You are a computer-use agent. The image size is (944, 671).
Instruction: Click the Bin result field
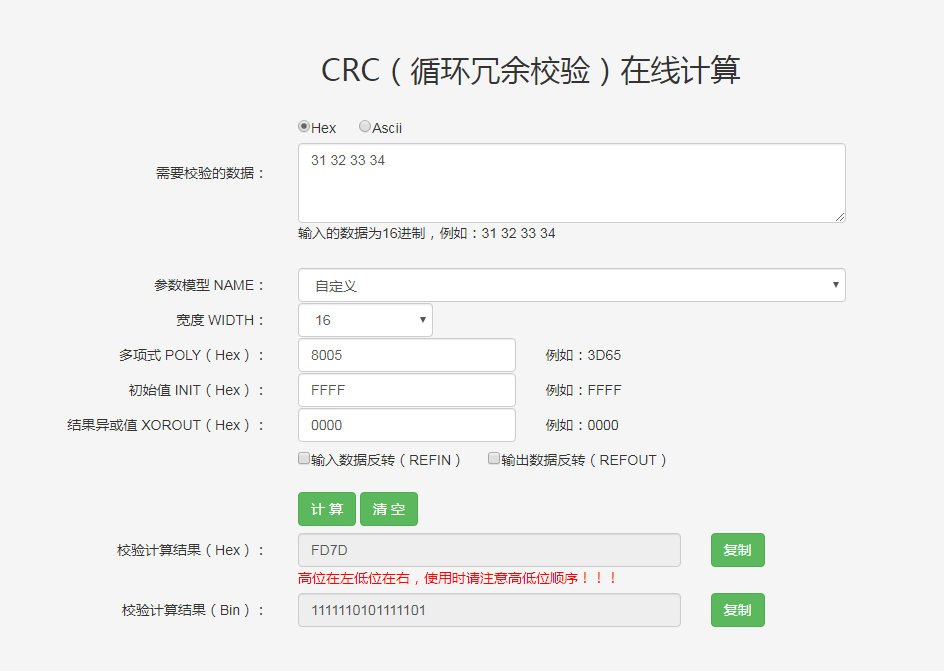[489, 610]
